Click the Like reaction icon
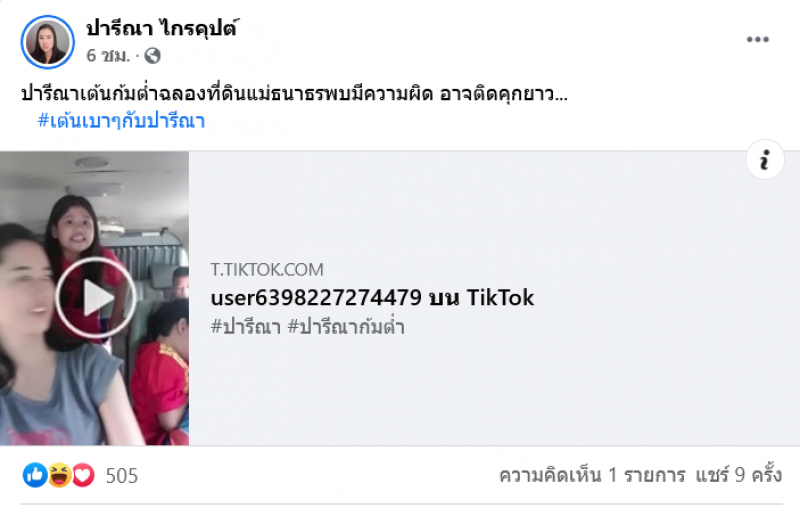 [35, 475]
